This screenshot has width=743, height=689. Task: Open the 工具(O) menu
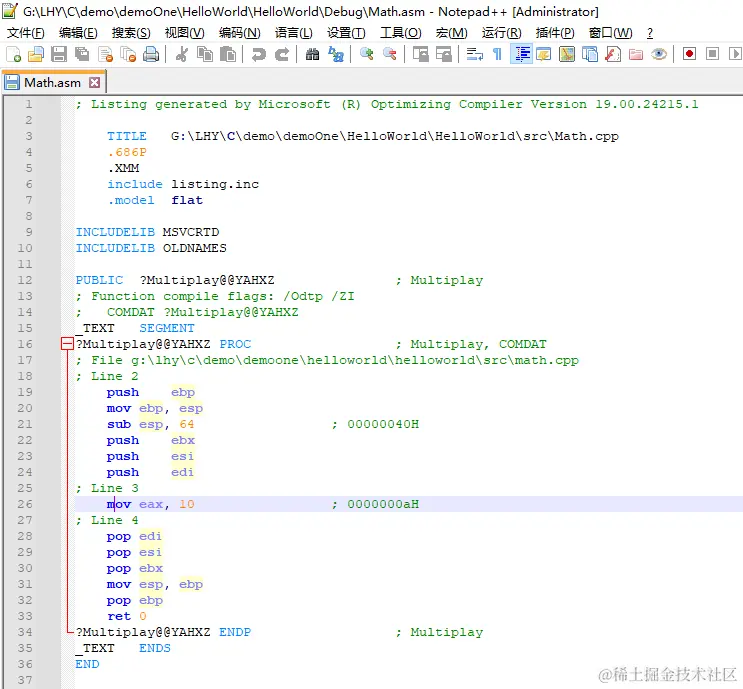tap(400, 33)
